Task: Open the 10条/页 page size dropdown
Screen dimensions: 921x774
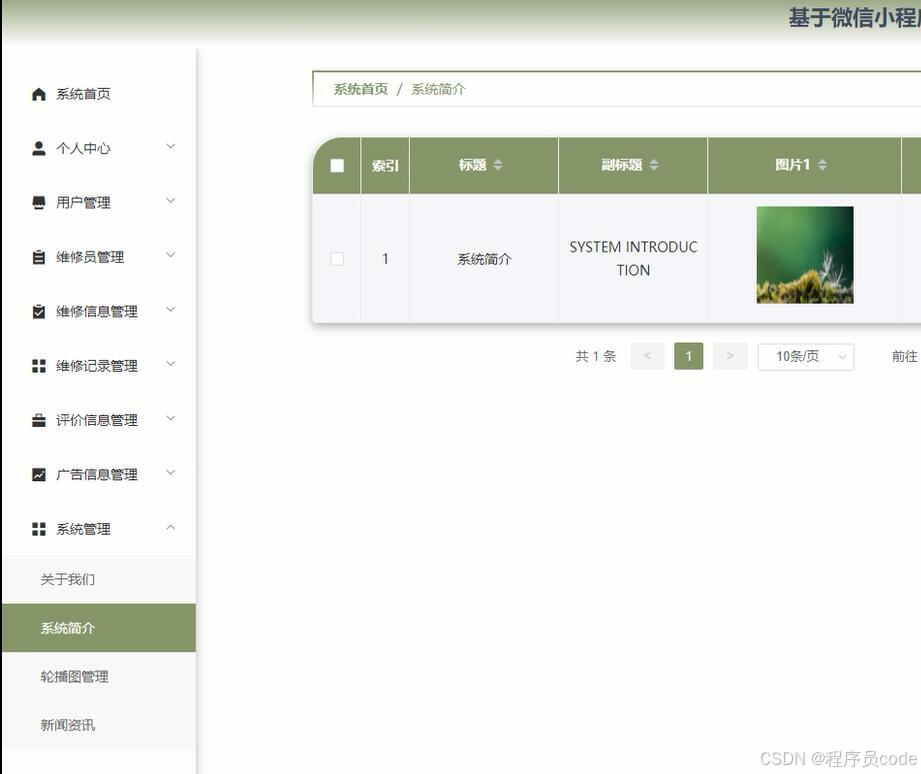Action: 807,356
